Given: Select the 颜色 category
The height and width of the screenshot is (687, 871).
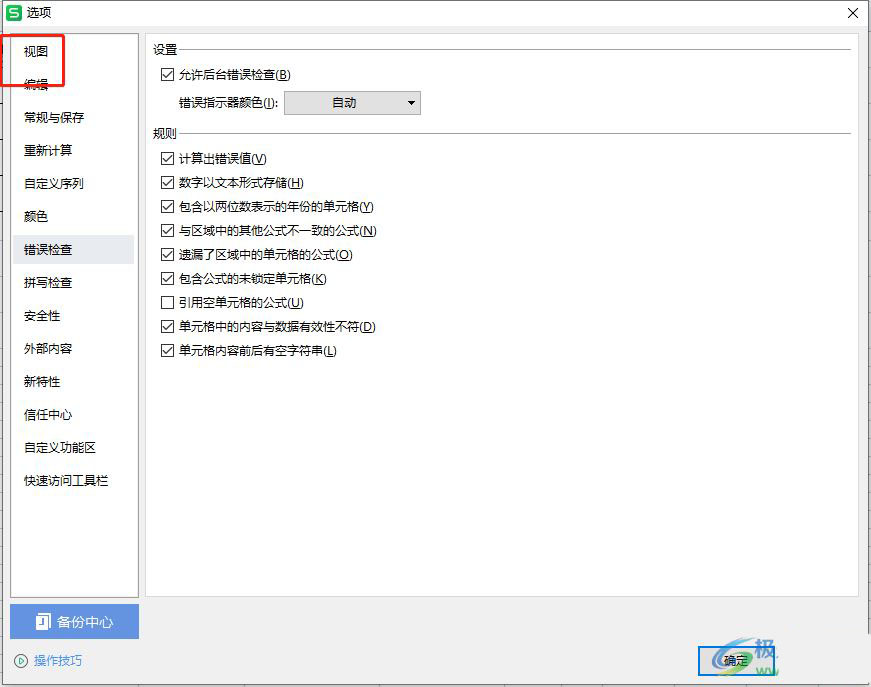Looking at the screenshot, I should point(36,217).
